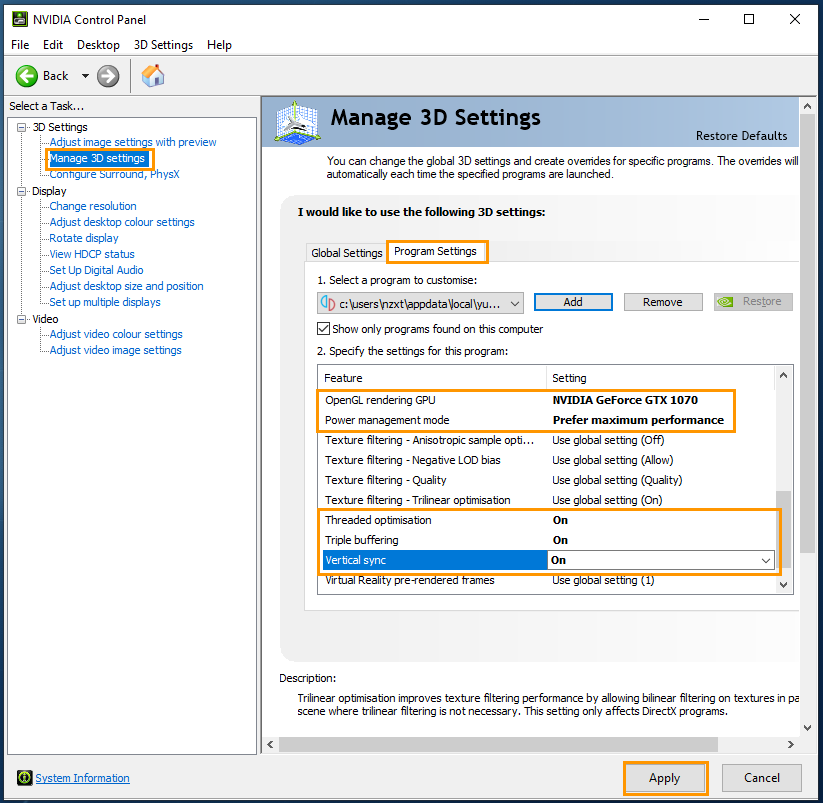Image resolution: width=823 pixels, height=803 pixels.
Task: Select Manage 3D settings task
Action: coord(97,159)
